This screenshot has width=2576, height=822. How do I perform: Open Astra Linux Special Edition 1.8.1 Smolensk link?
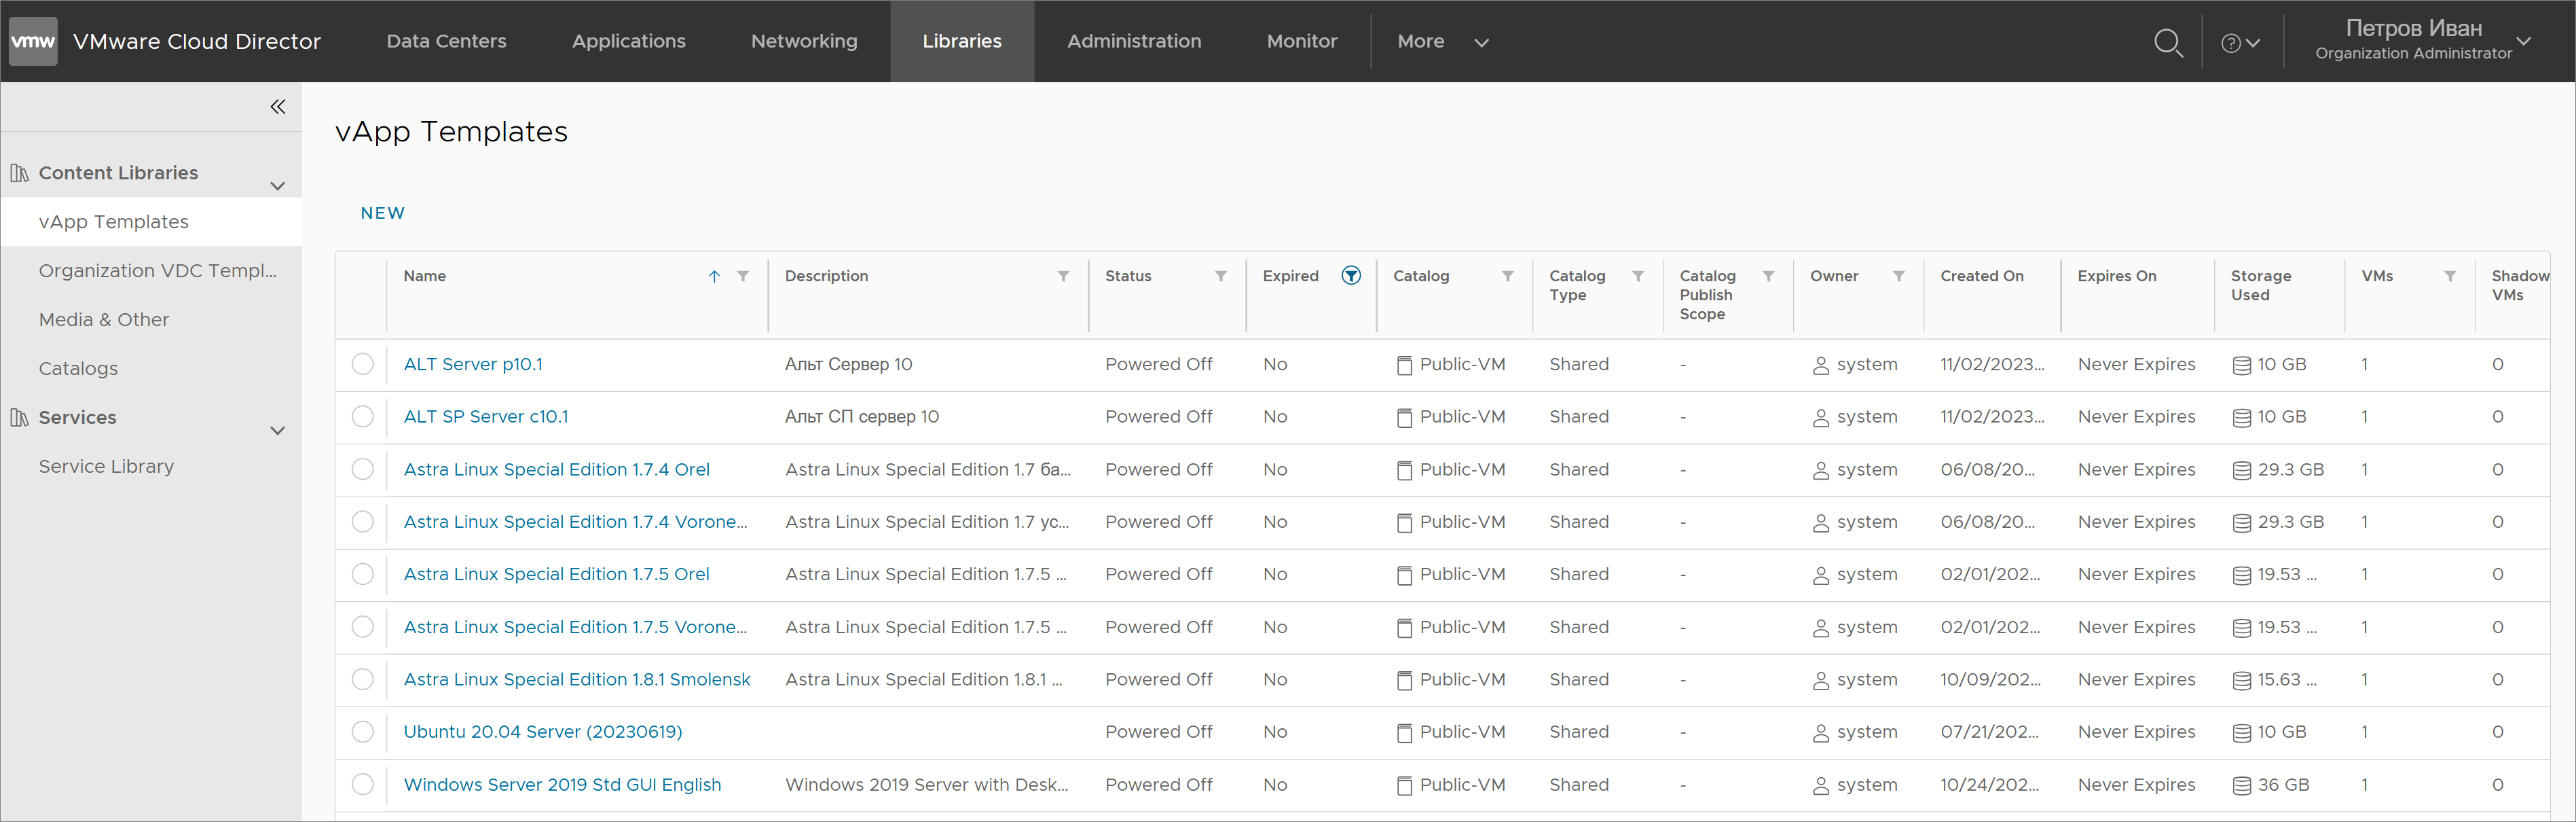(577, 679)
